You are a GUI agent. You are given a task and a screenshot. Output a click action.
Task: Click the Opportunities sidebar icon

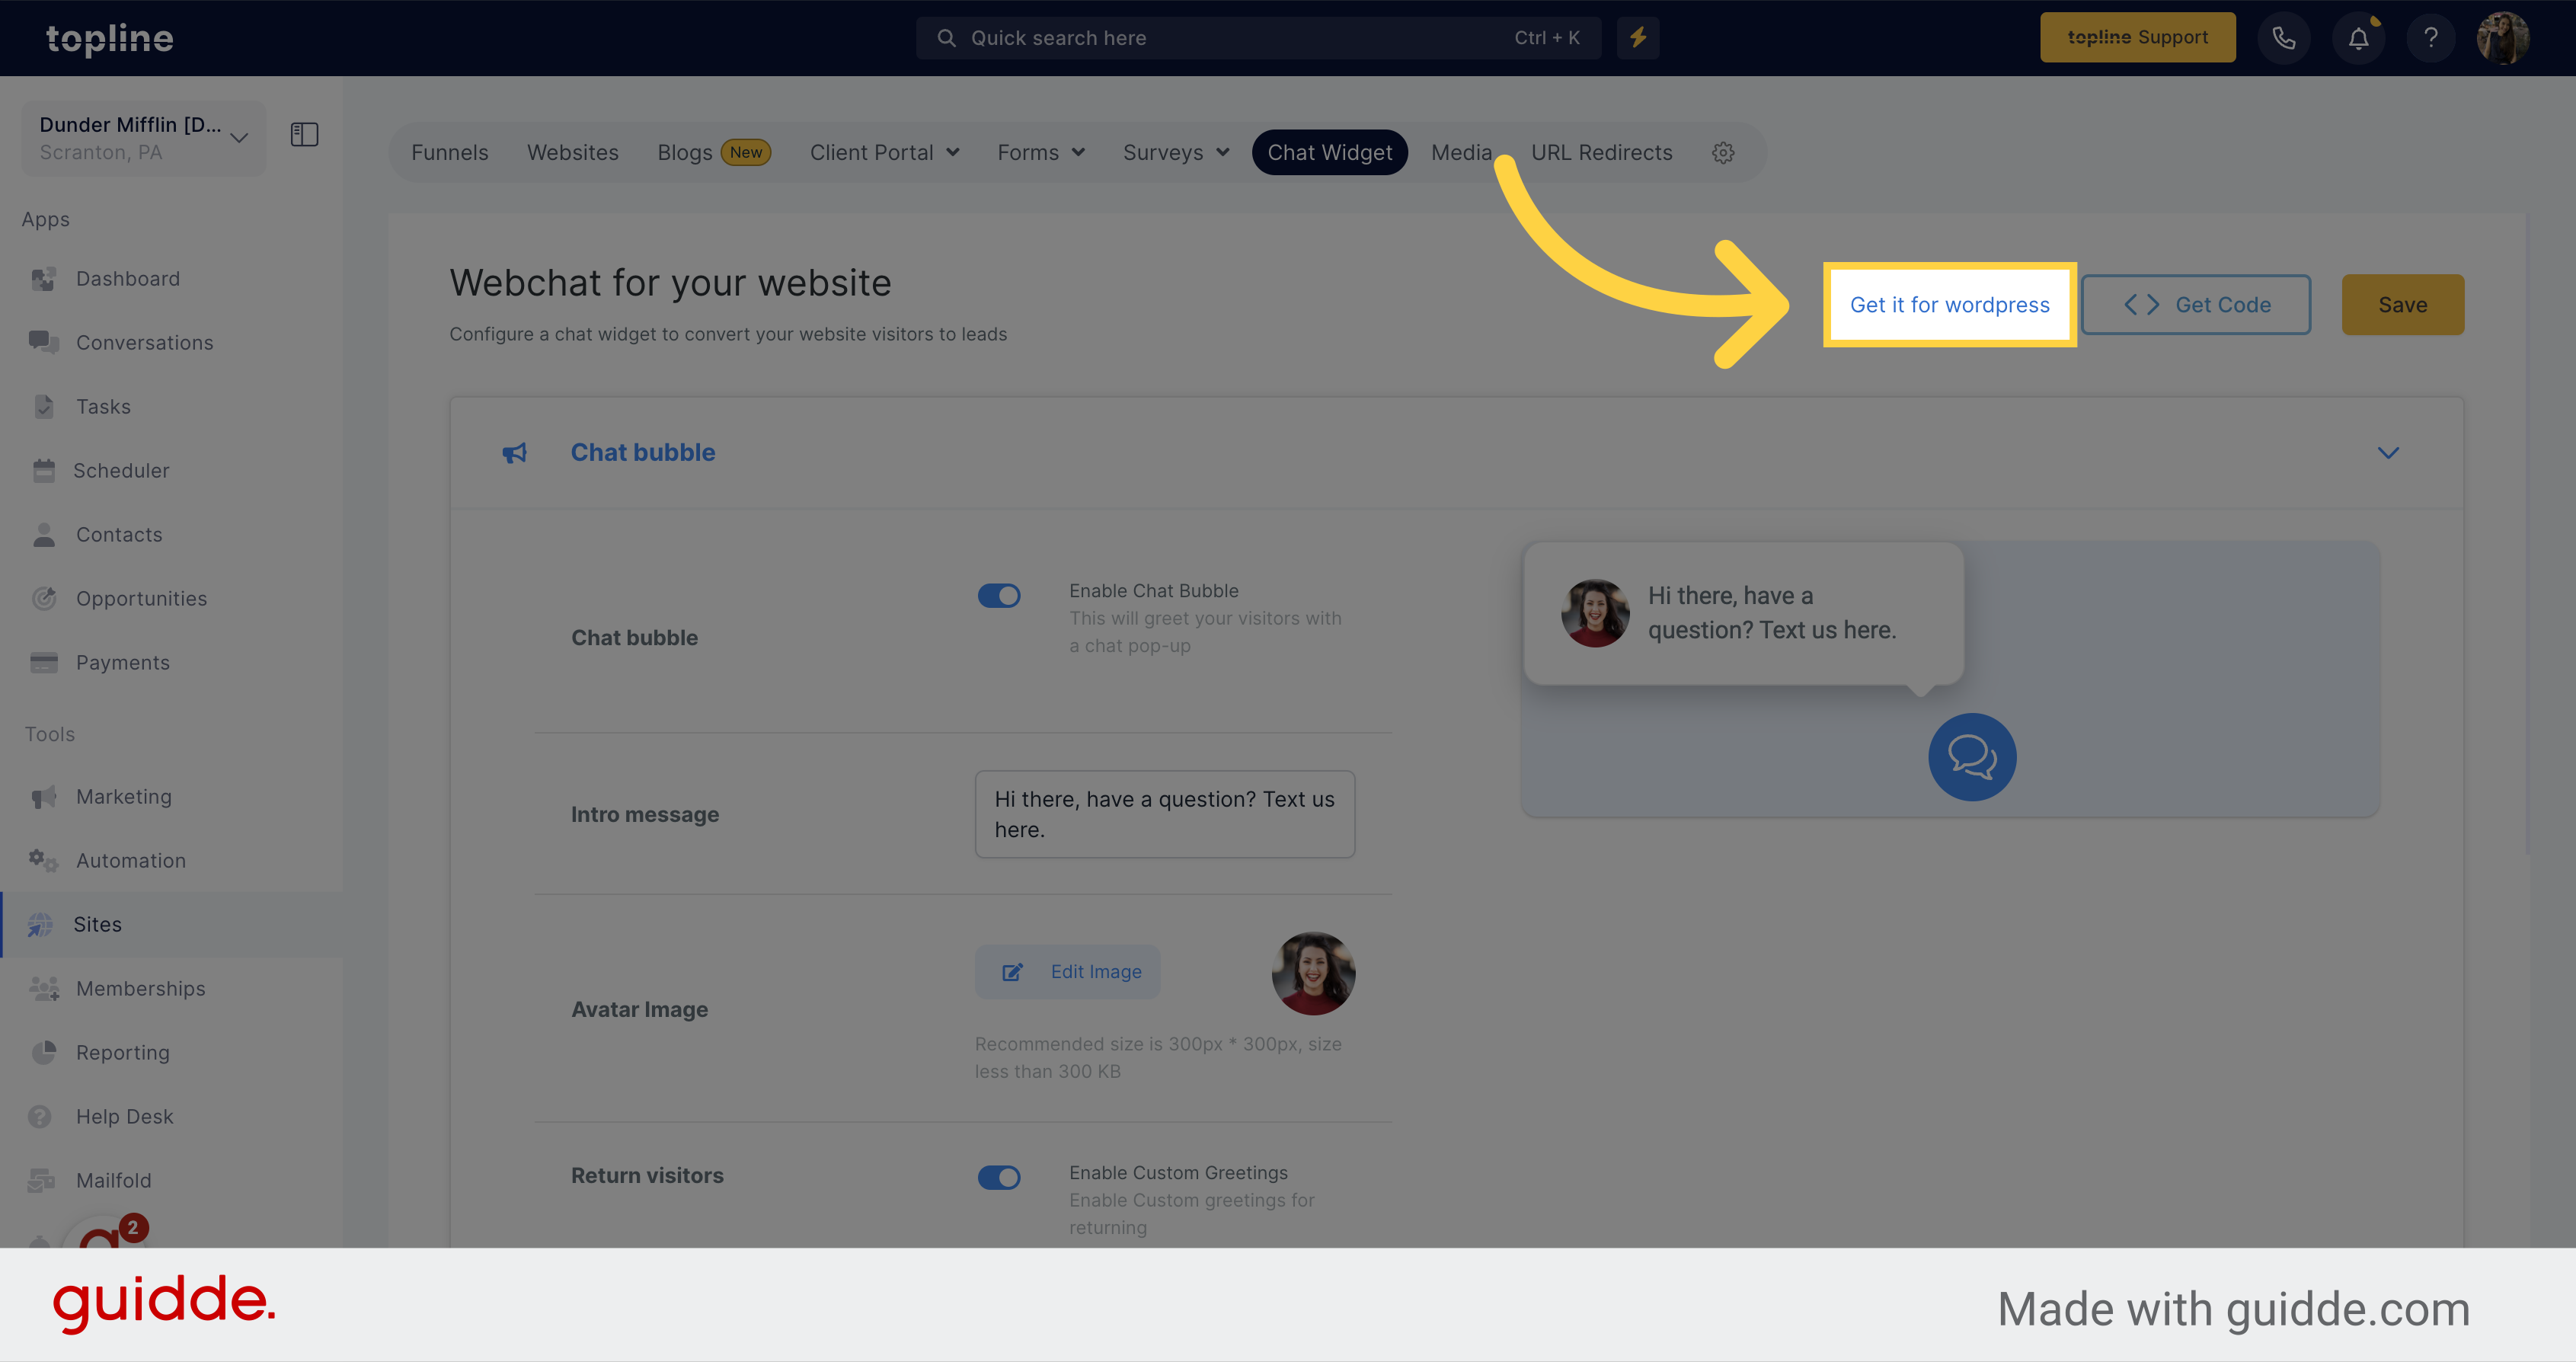click(x=46, y=596)
